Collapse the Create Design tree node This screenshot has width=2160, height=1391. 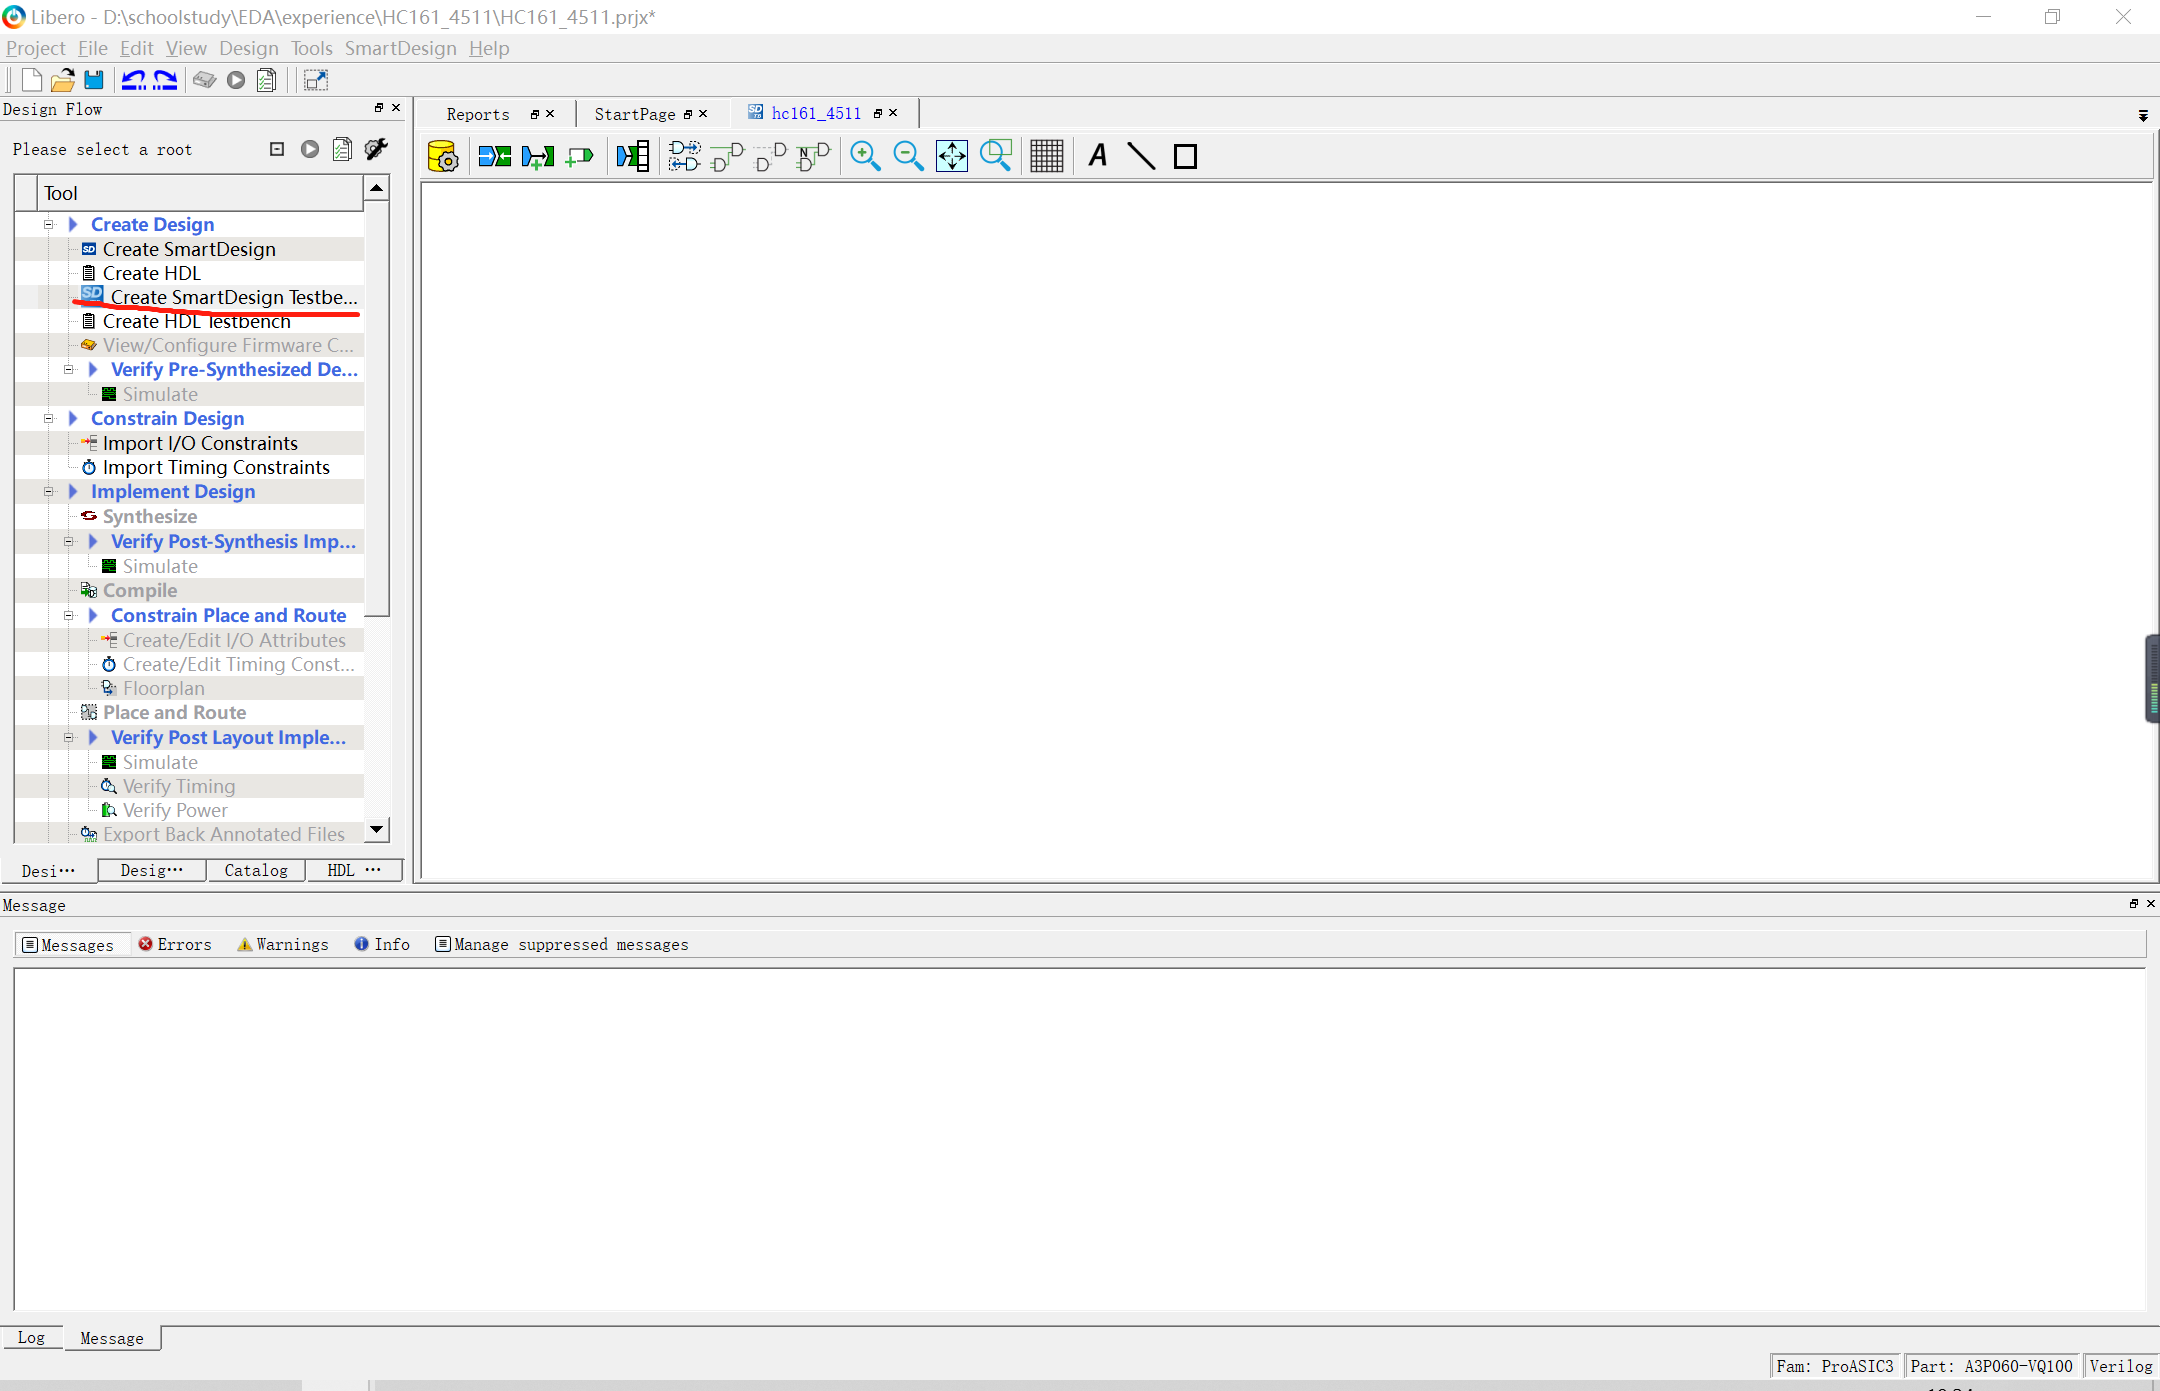(x=48, y=224)
